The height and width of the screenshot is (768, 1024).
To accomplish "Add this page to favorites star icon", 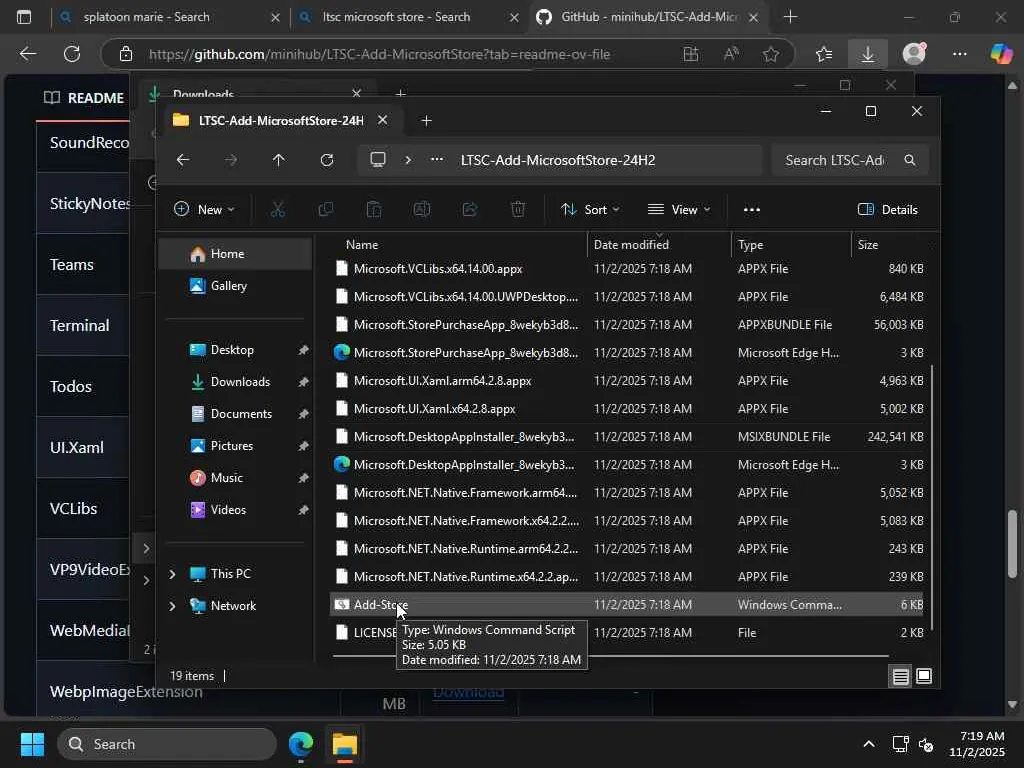I will tap(771, 54).
